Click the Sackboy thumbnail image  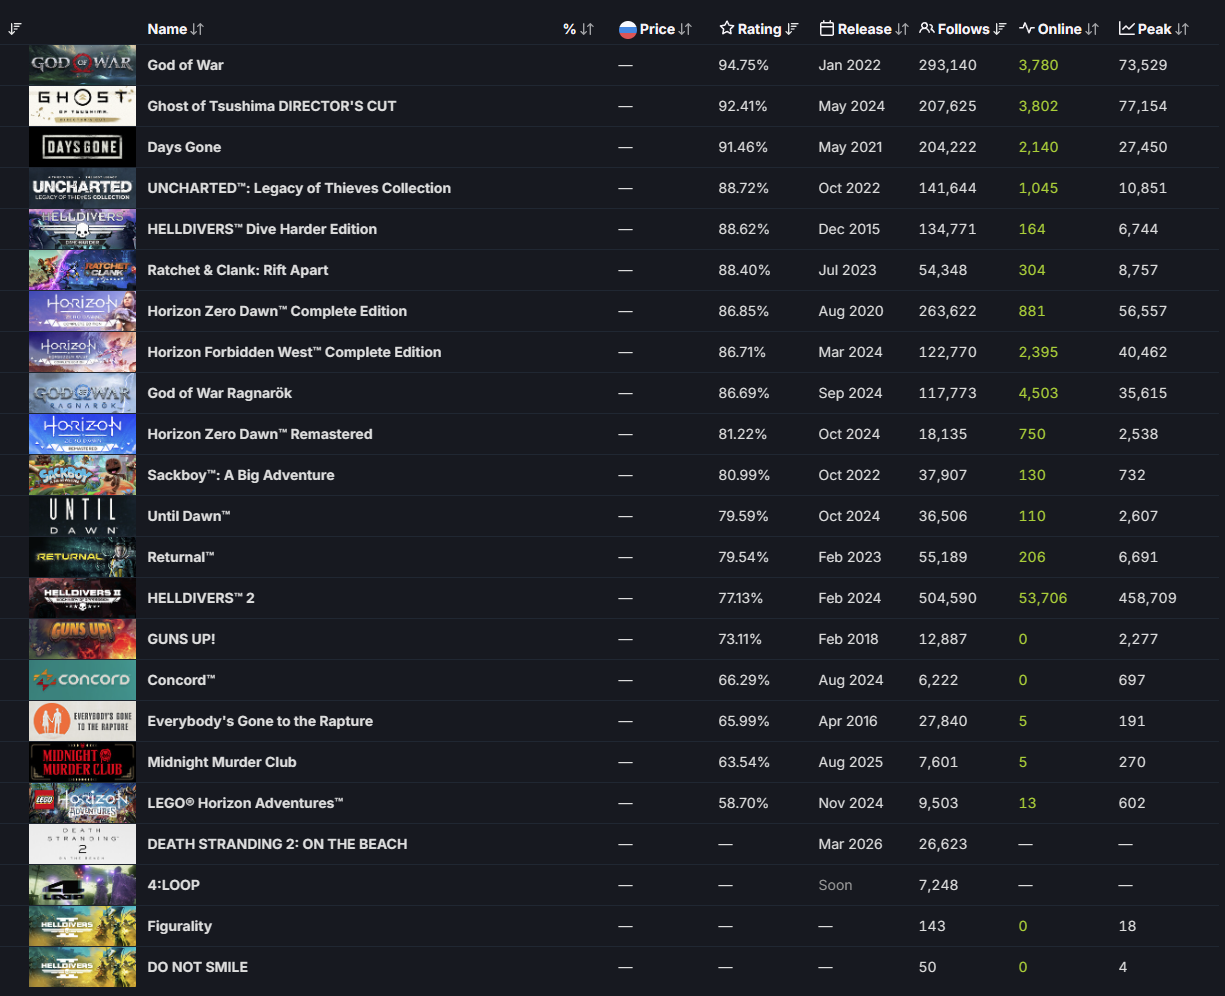[82, 475]
